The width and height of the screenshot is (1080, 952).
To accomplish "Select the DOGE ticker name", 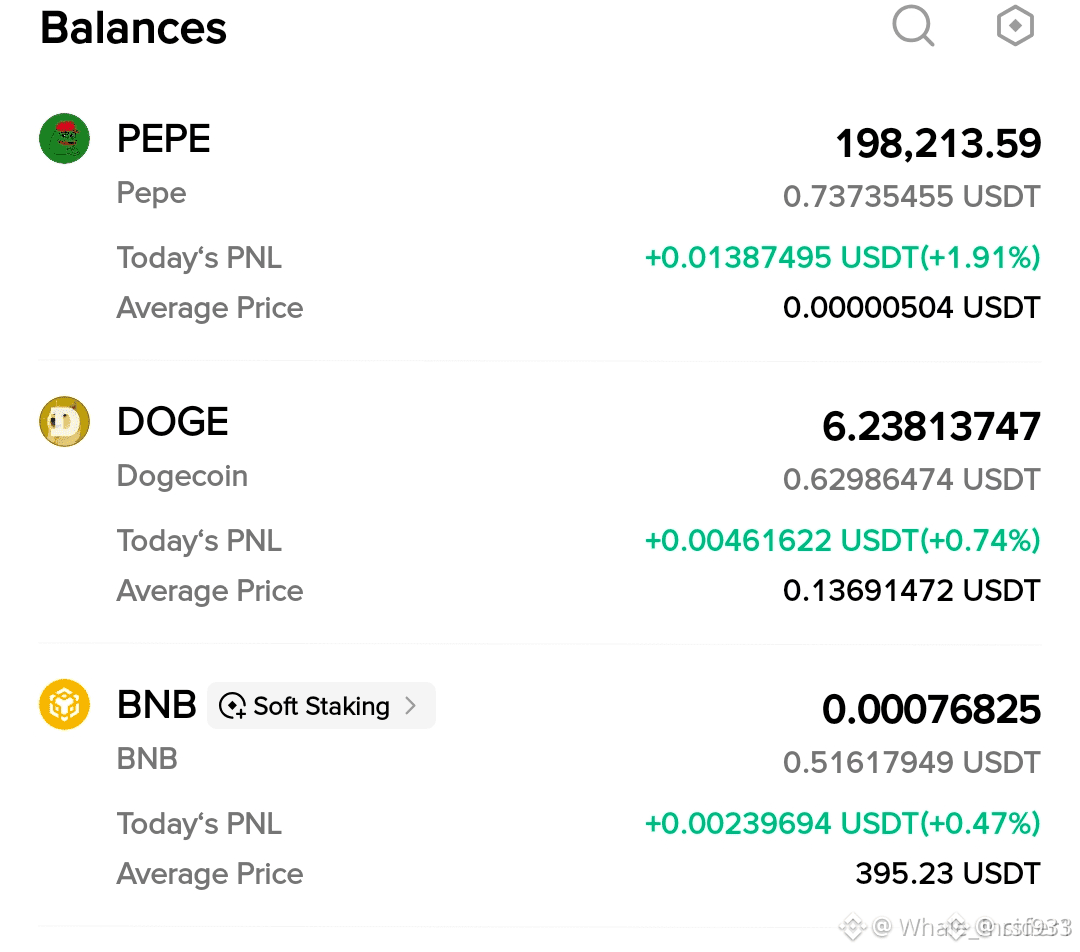I will (x=172, y=422).
